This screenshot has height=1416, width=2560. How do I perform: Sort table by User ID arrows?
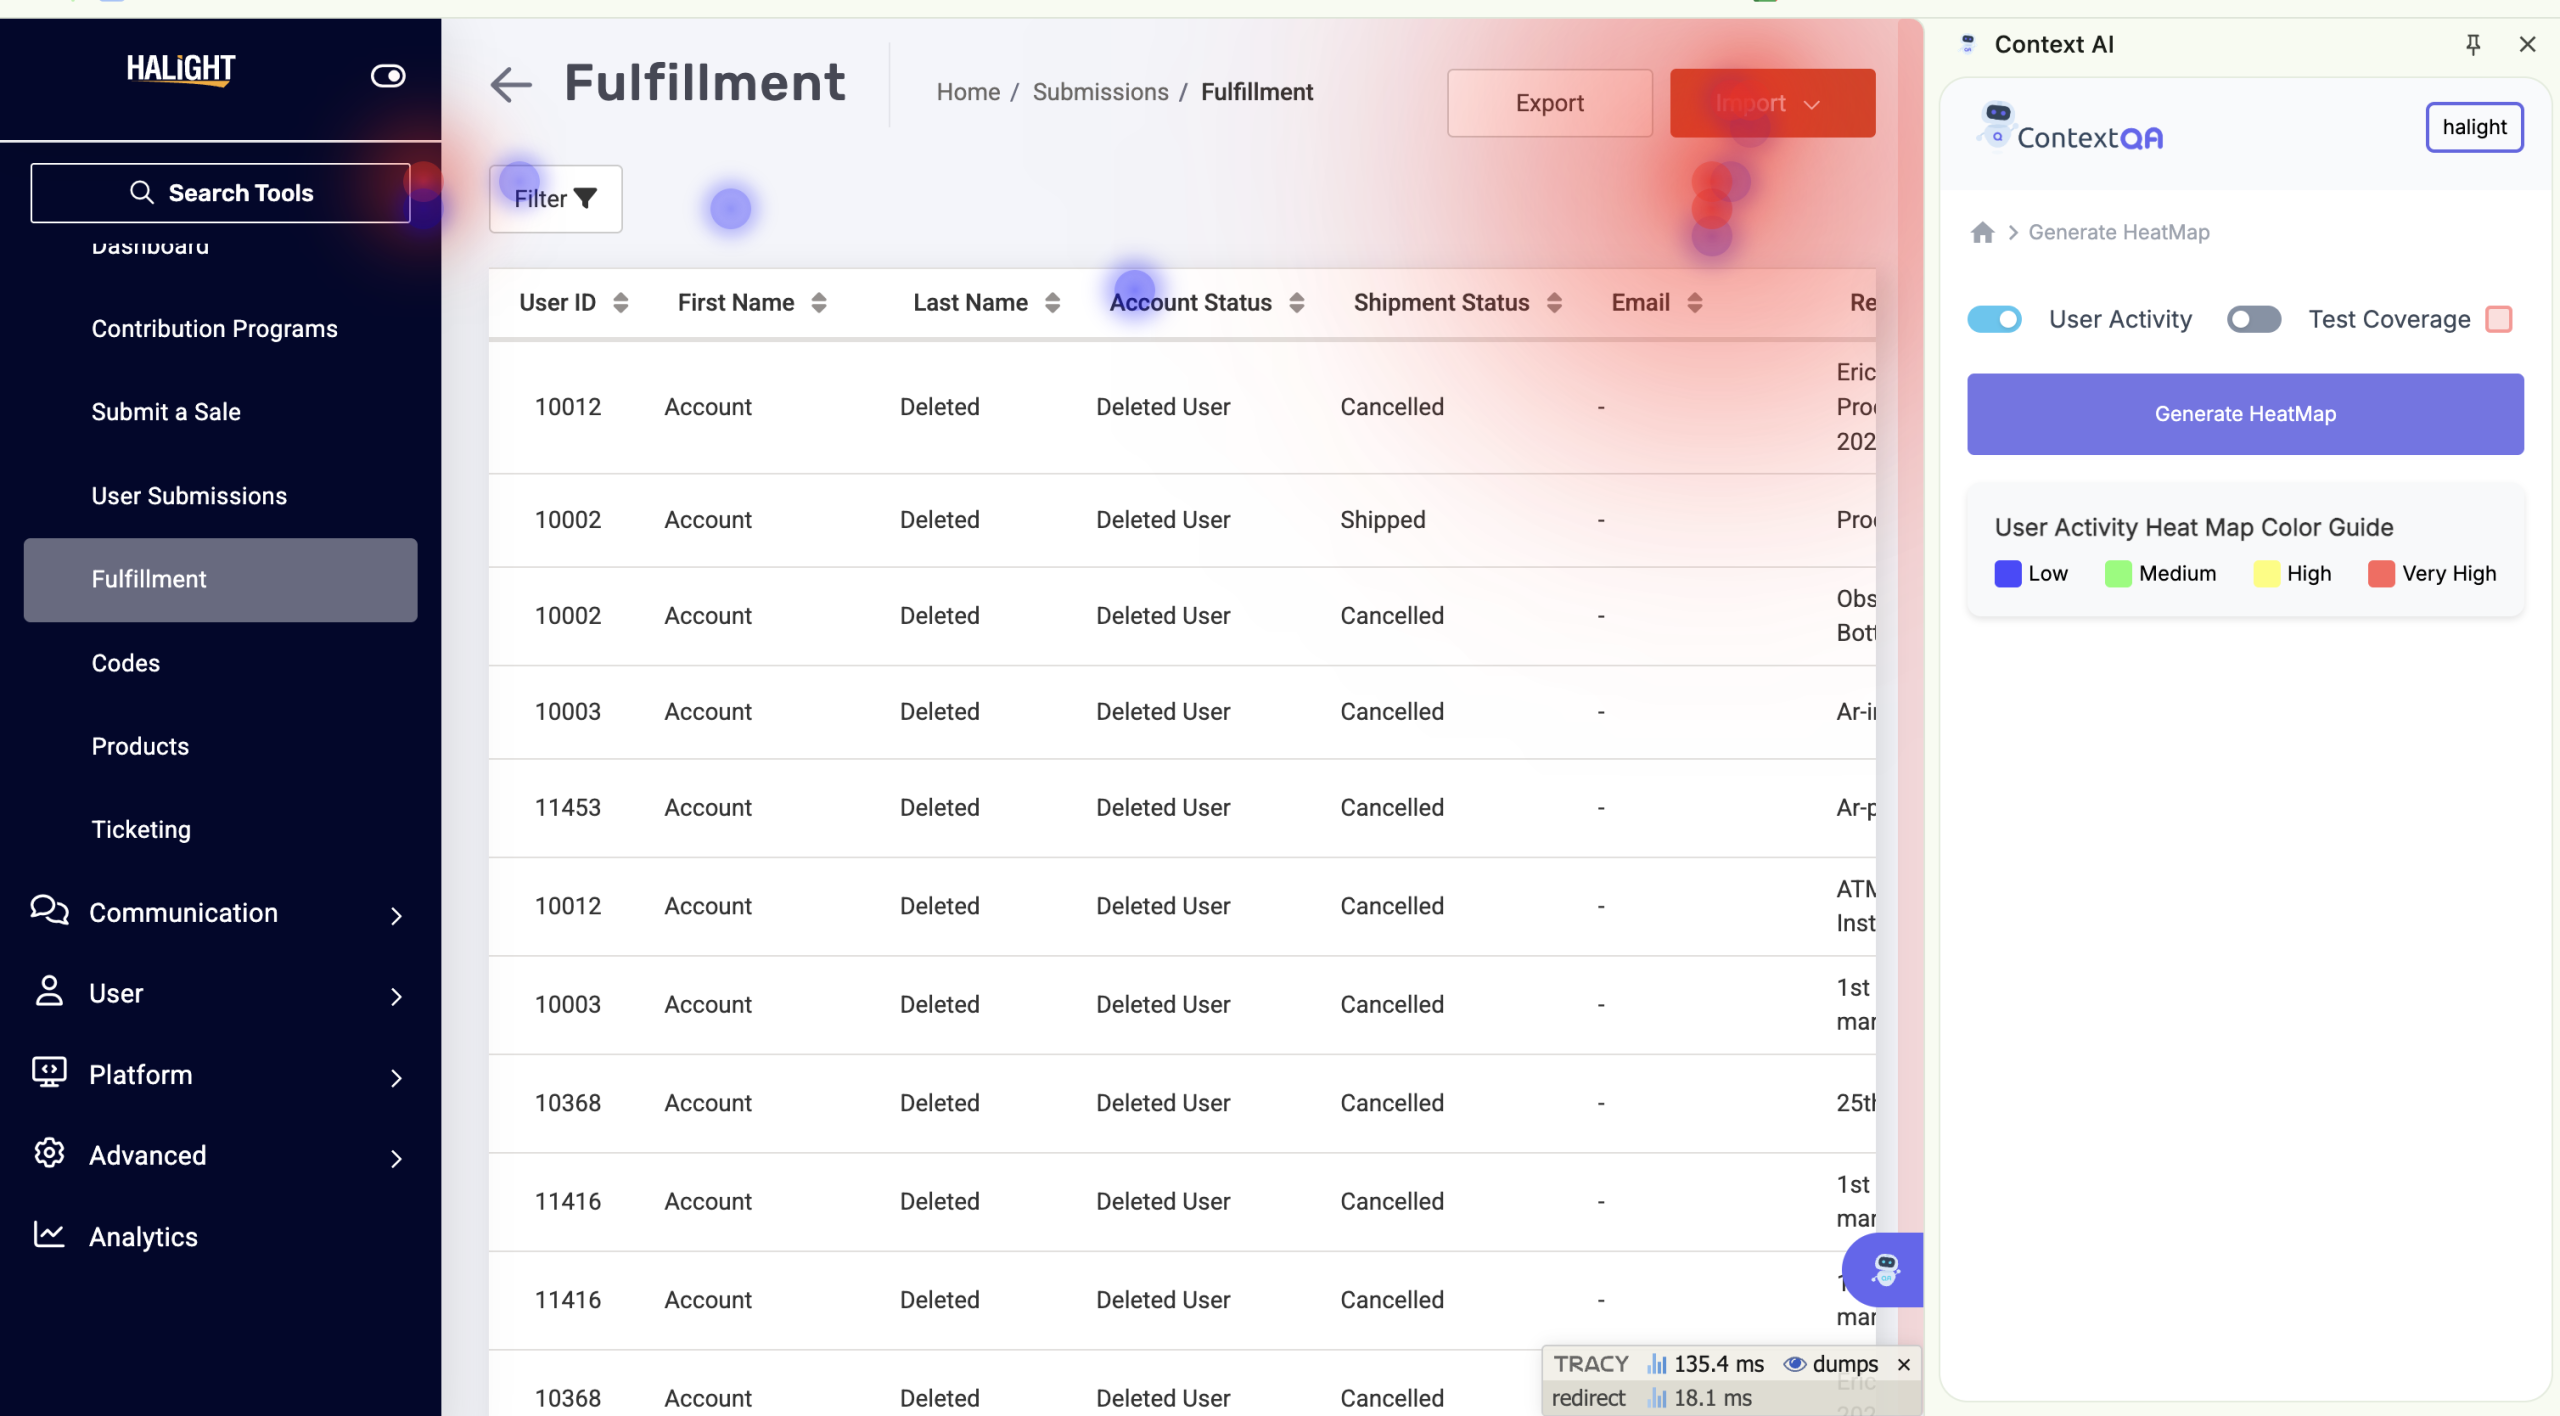coord(620,303)
